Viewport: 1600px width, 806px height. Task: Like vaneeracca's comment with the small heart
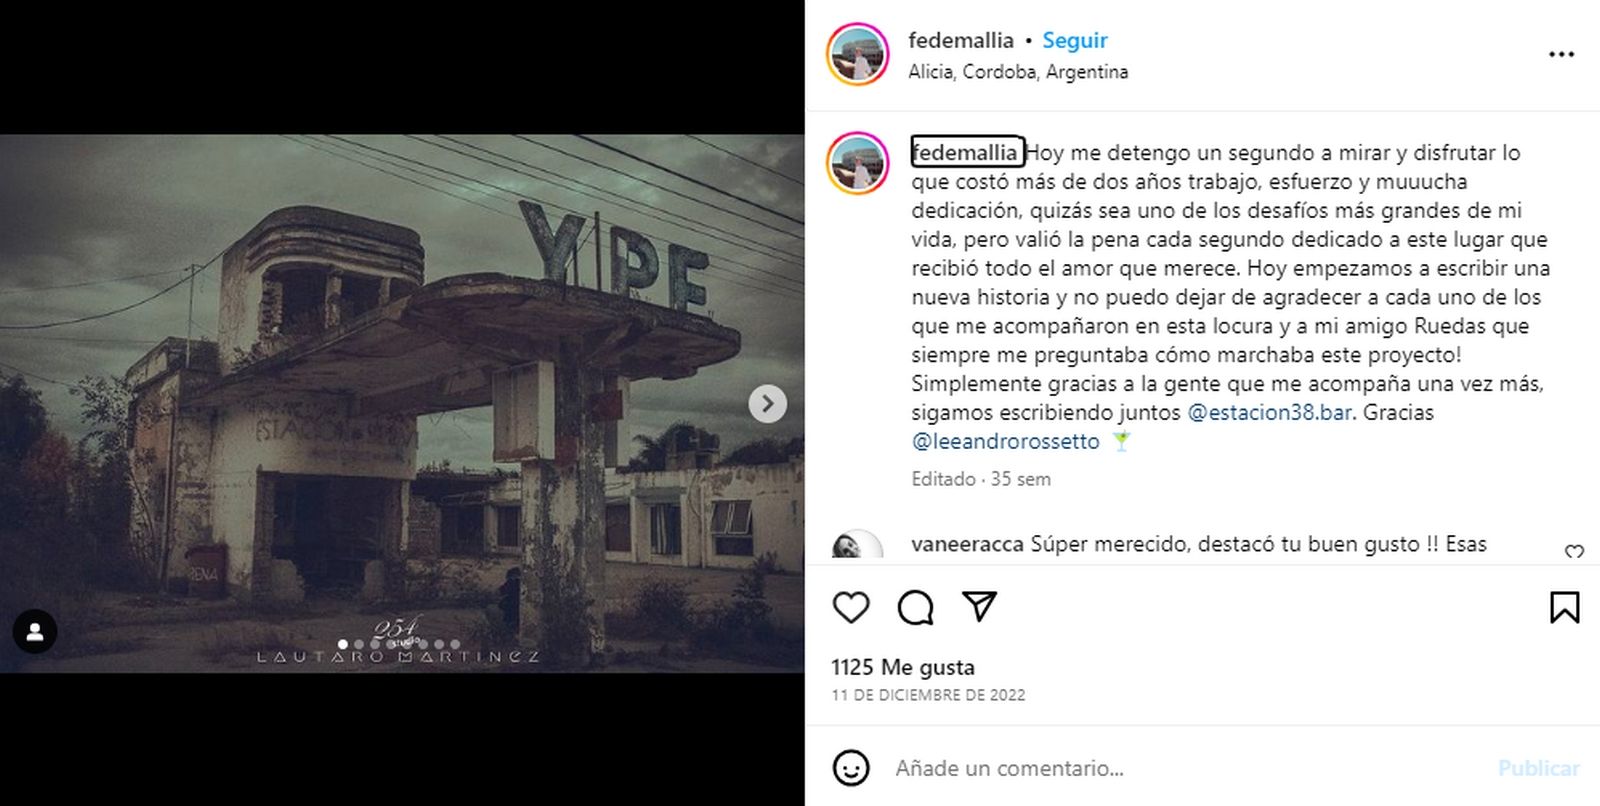click(1574, 552)
